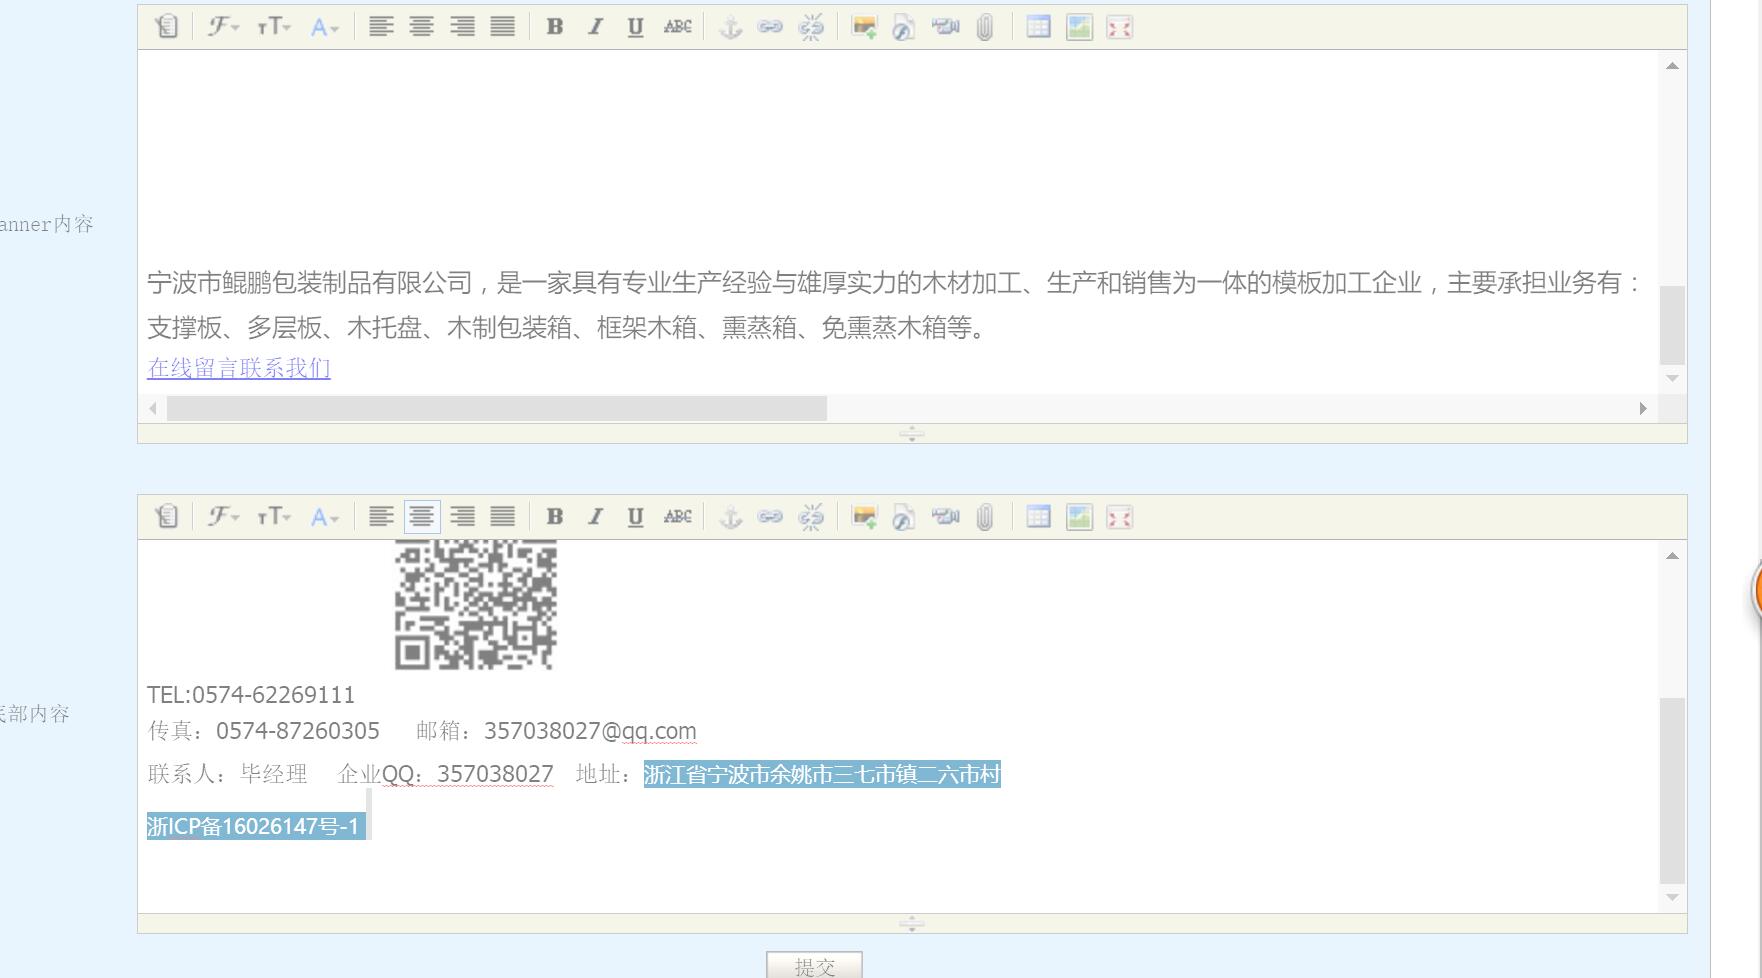The width and height of the screenshot is (1762, 978).
Task: Insert table via lower editor toolbar
Action: 1039,517
